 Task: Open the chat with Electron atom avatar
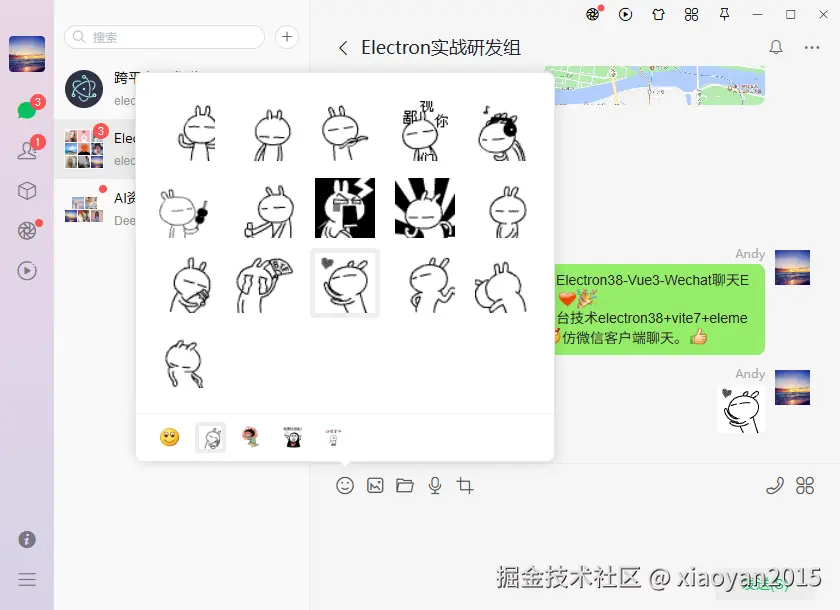[84, 89]
